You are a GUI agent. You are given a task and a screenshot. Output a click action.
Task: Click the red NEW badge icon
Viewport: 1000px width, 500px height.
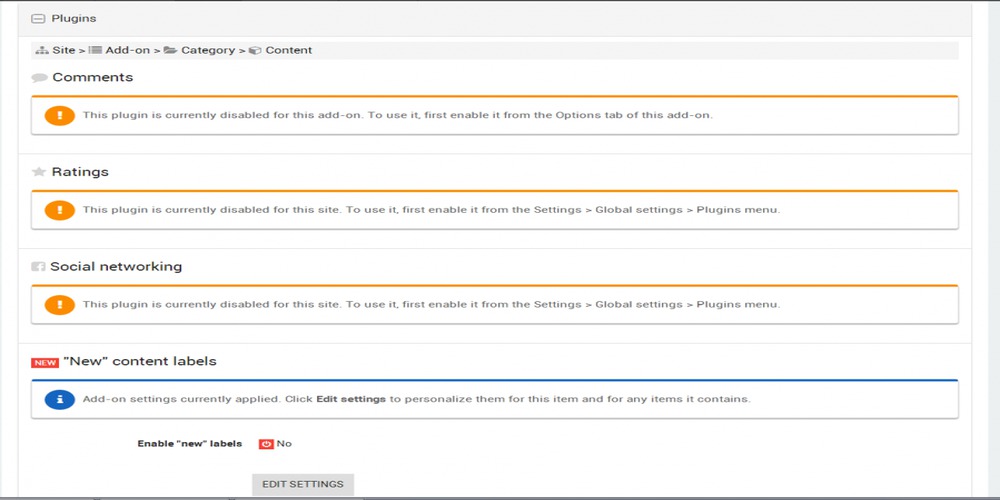pyautogui.click(x=45, y=362)
